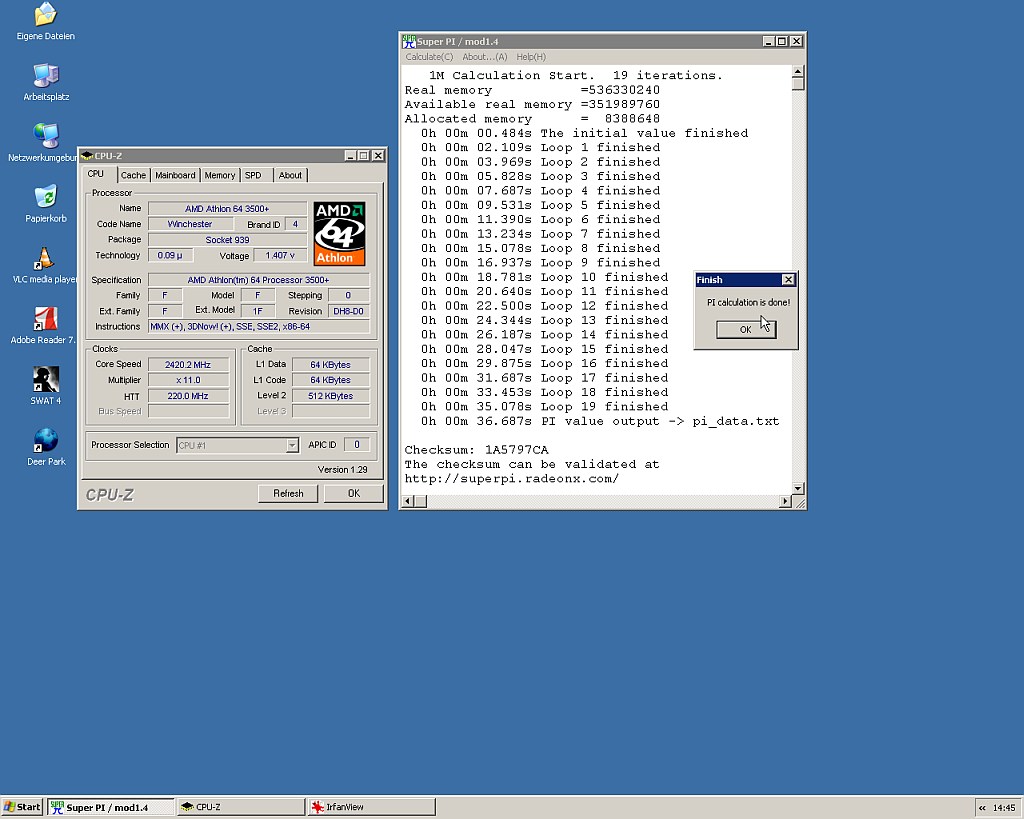Switch to the SPD tab in CPU-Z
Viewport: 1024px width, 819px height.
(253, 175)
